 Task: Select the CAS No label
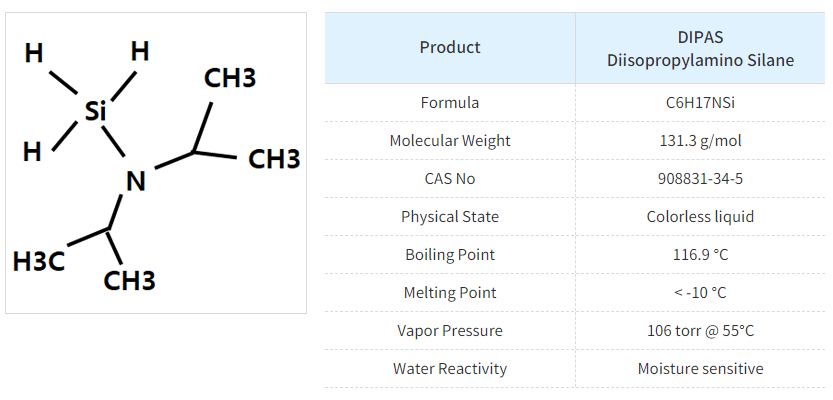tap(450, 179)
